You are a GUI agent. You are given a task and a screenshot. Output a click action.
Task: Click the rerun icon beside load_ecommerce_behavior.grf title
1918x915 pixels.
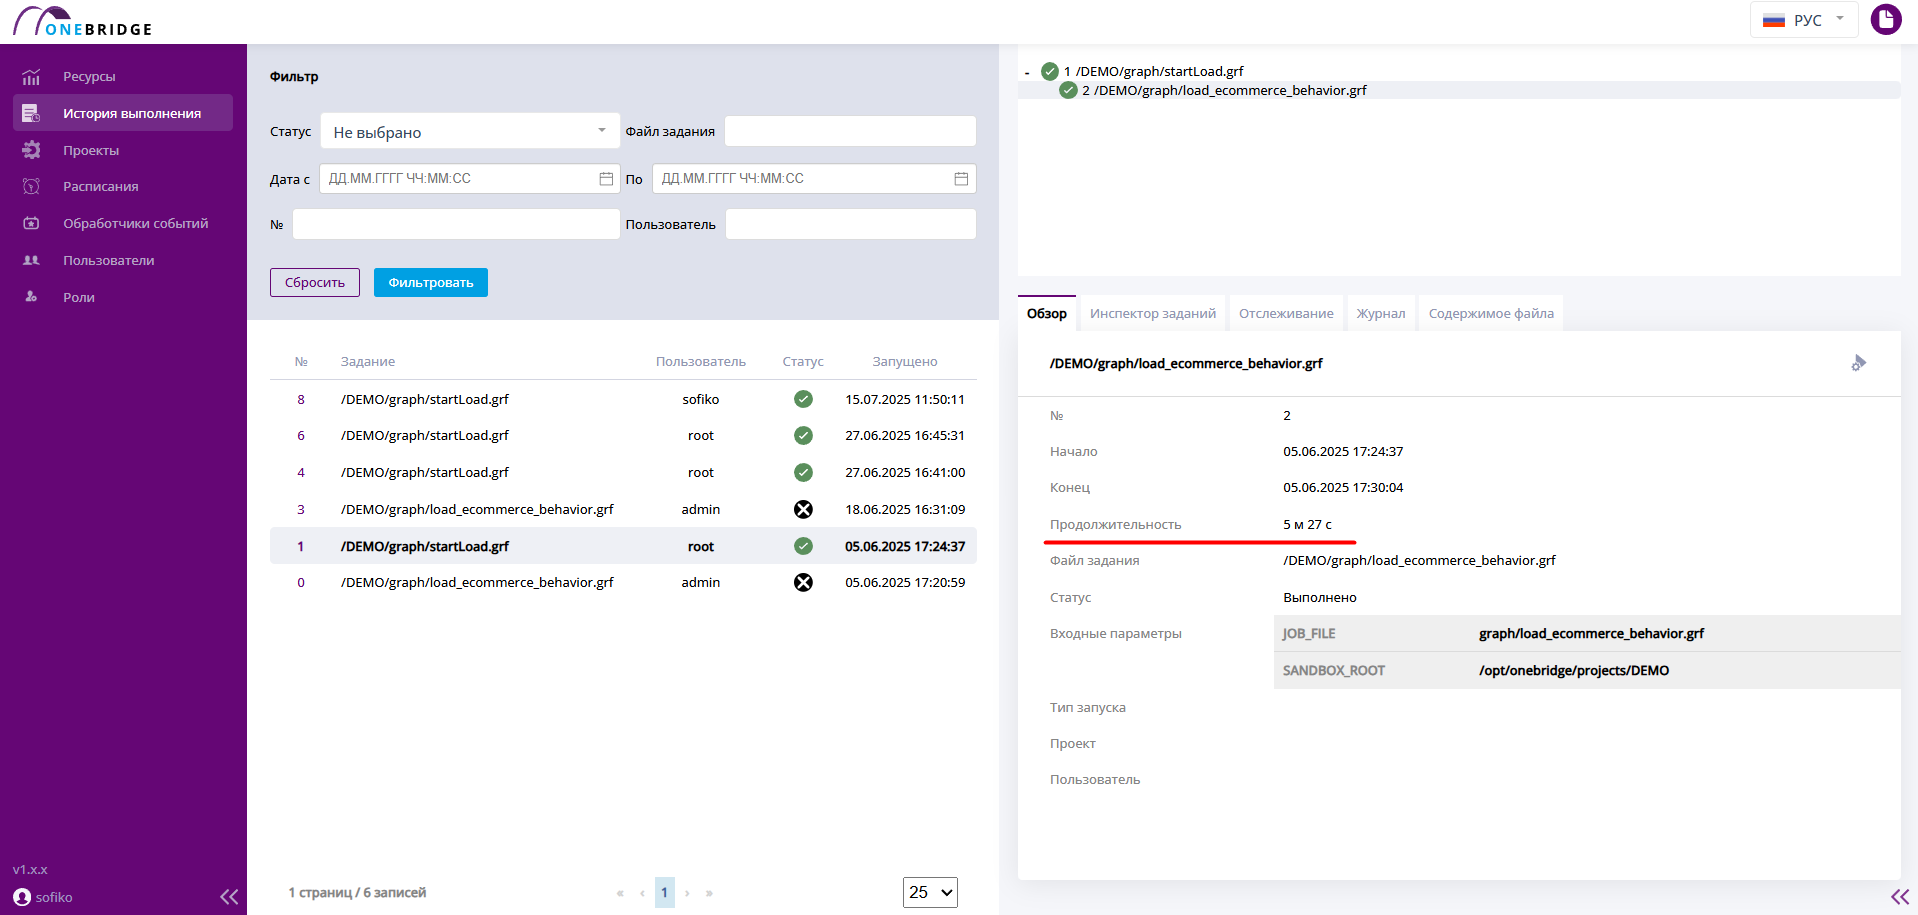(x=1858, y=363)
